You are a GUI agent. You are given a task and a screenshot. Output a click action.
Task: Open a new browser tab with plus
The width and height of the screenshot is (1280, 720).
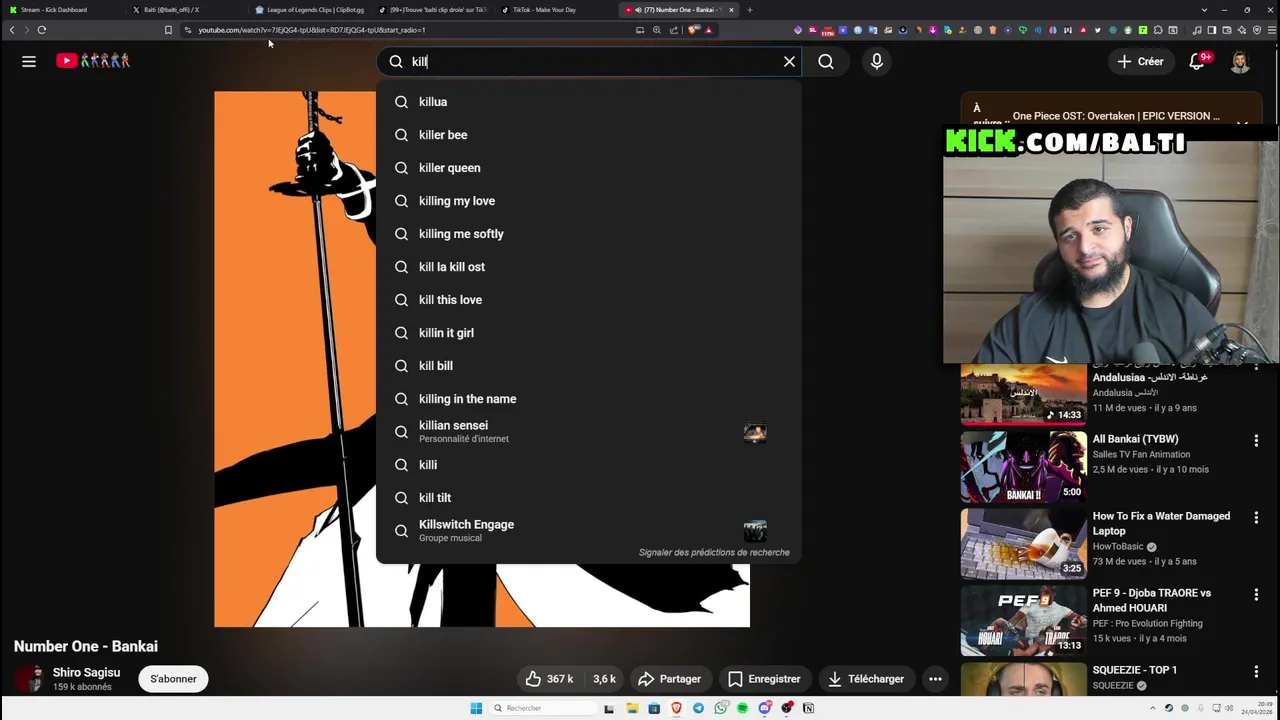click(750, 10)
